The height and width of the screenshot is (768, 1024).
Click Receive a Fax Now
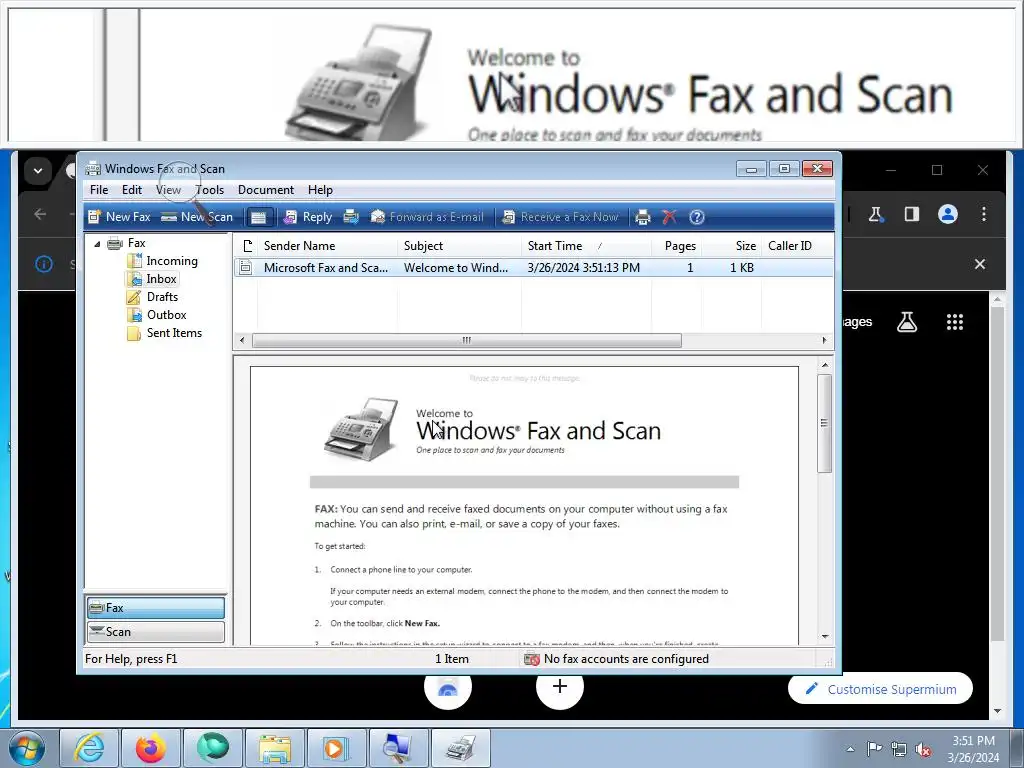[560, 217]
